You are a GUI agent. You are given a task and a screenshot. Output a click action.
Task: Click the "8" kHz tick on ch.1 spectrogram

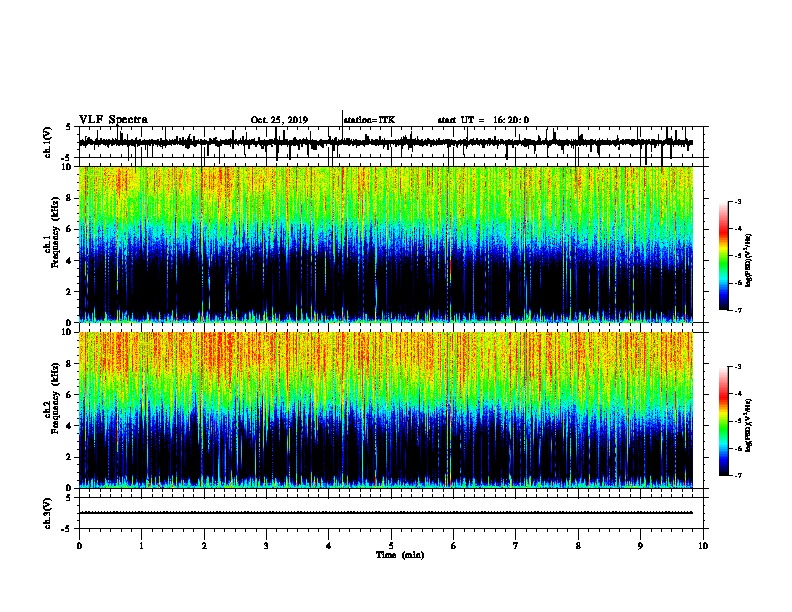pos(69,198)
